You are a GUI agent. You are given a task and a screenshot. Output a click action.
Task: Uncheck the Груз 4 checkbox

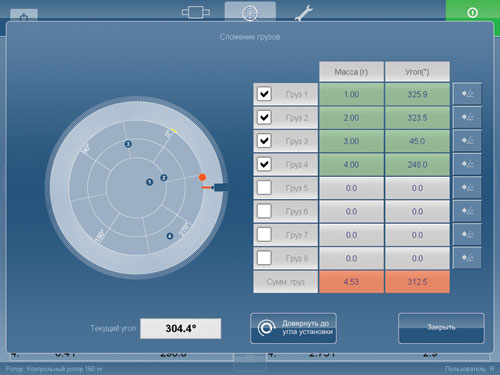click(x=264, y=164)
